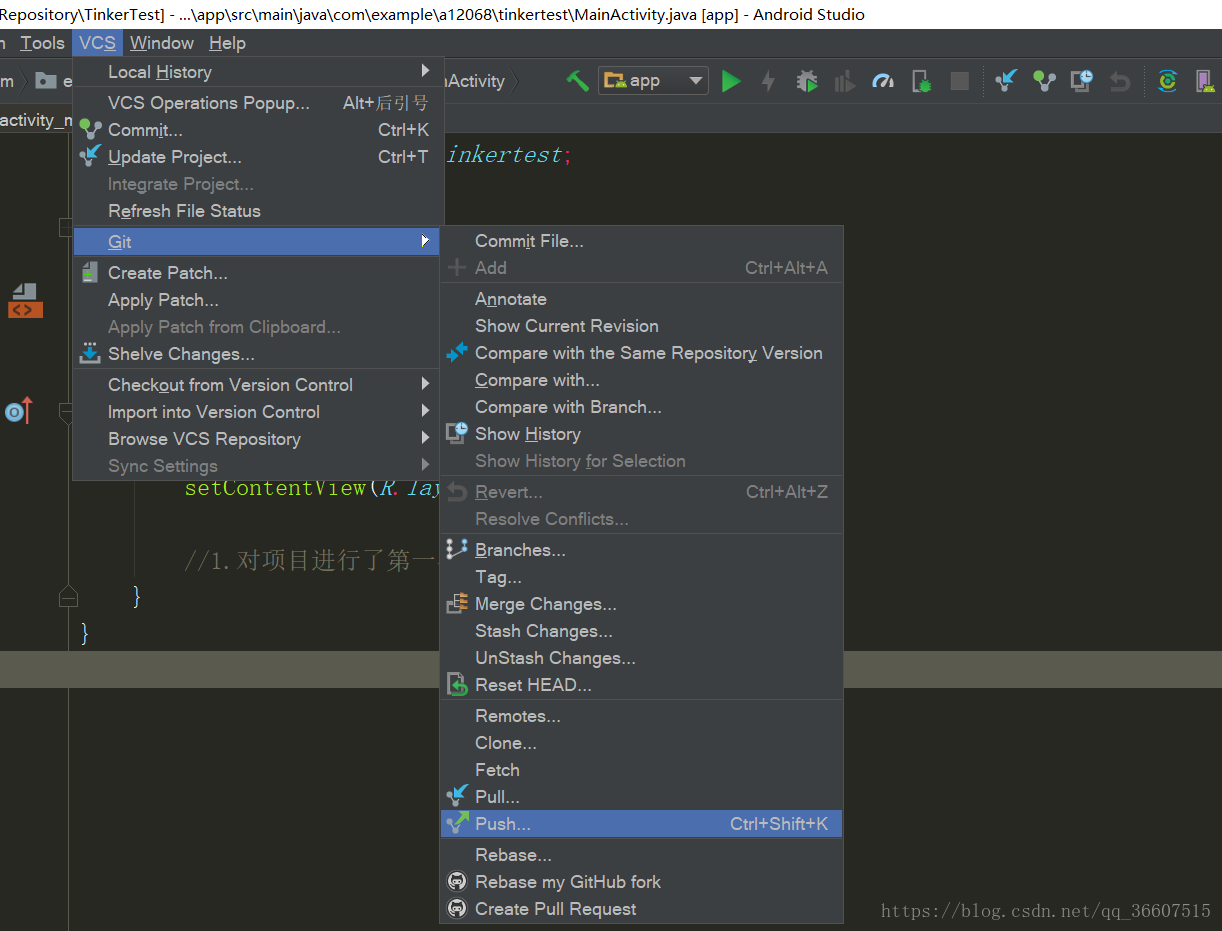Click the Commit icon in VCS menu
This screenshot has width=1222, height=931.
(90, 130)
